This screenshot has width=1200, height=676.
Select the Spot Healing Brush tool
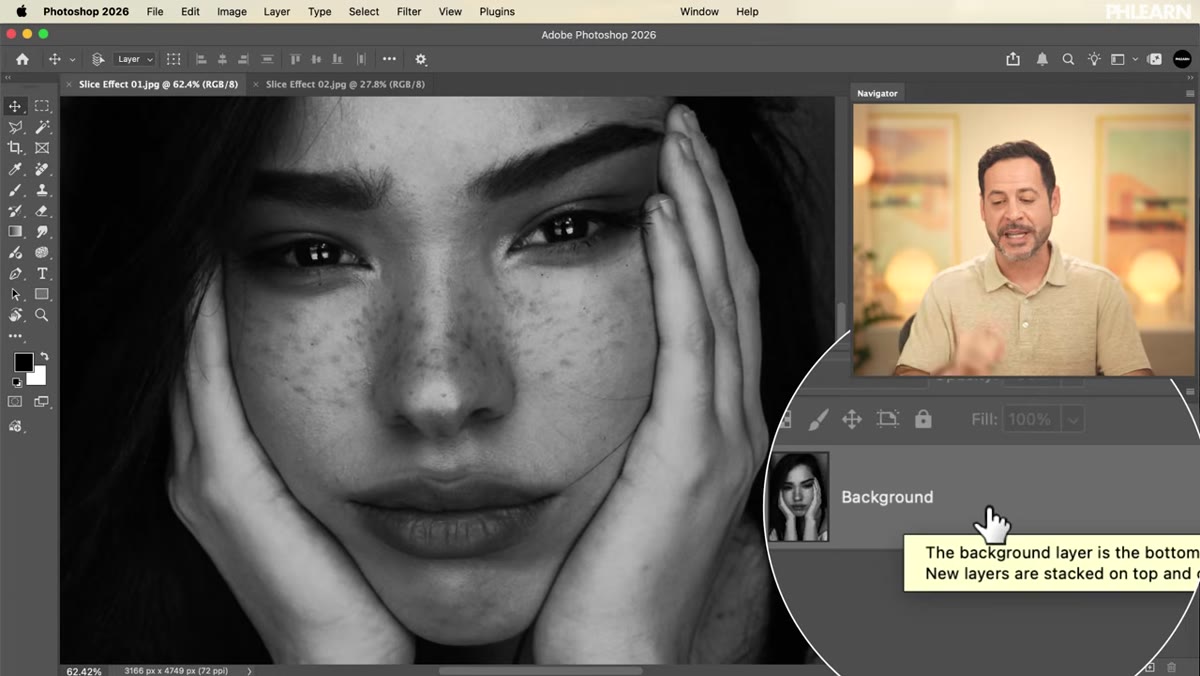click(x=42, y=169)
